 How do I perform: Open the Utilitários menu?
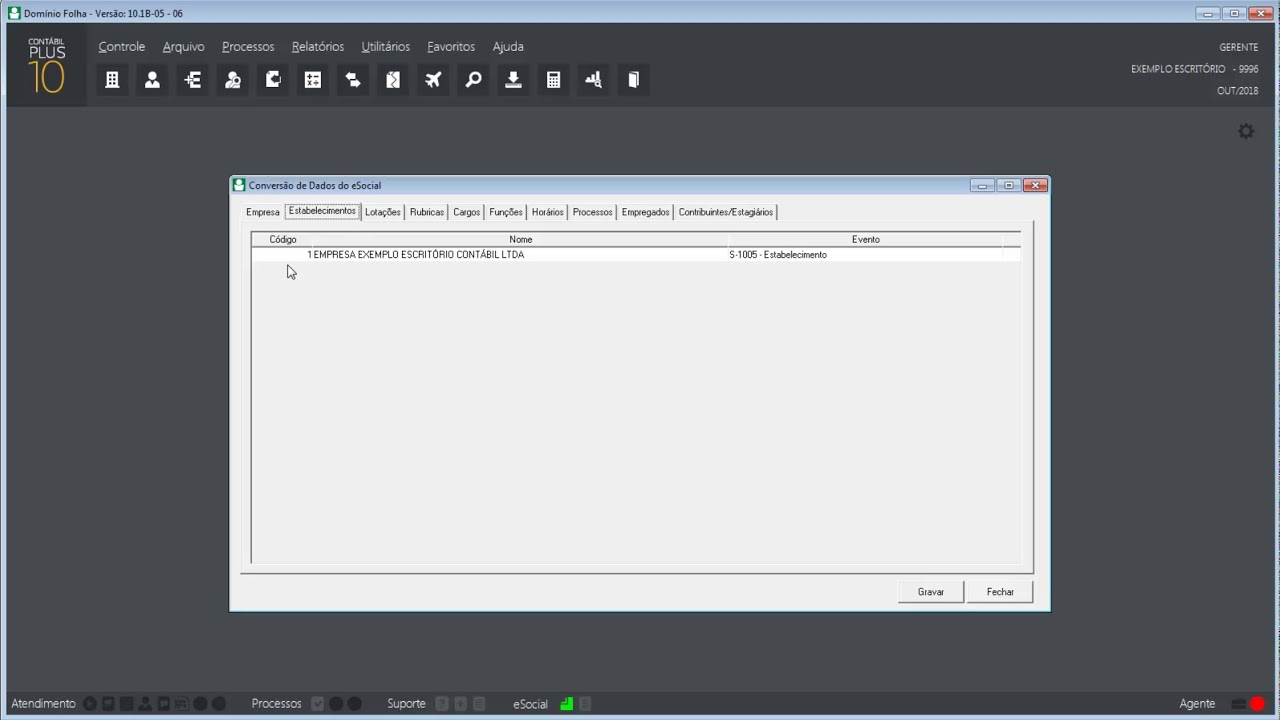pyautogui.click(x=386, y=47)
